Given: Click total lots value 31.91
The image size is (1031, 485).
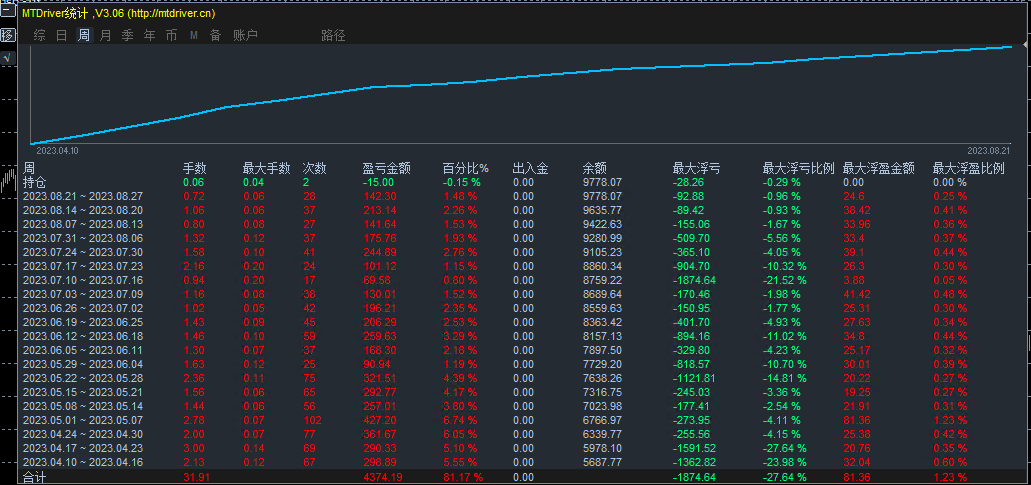Looking at the screenshot, I should click(196, 478).
